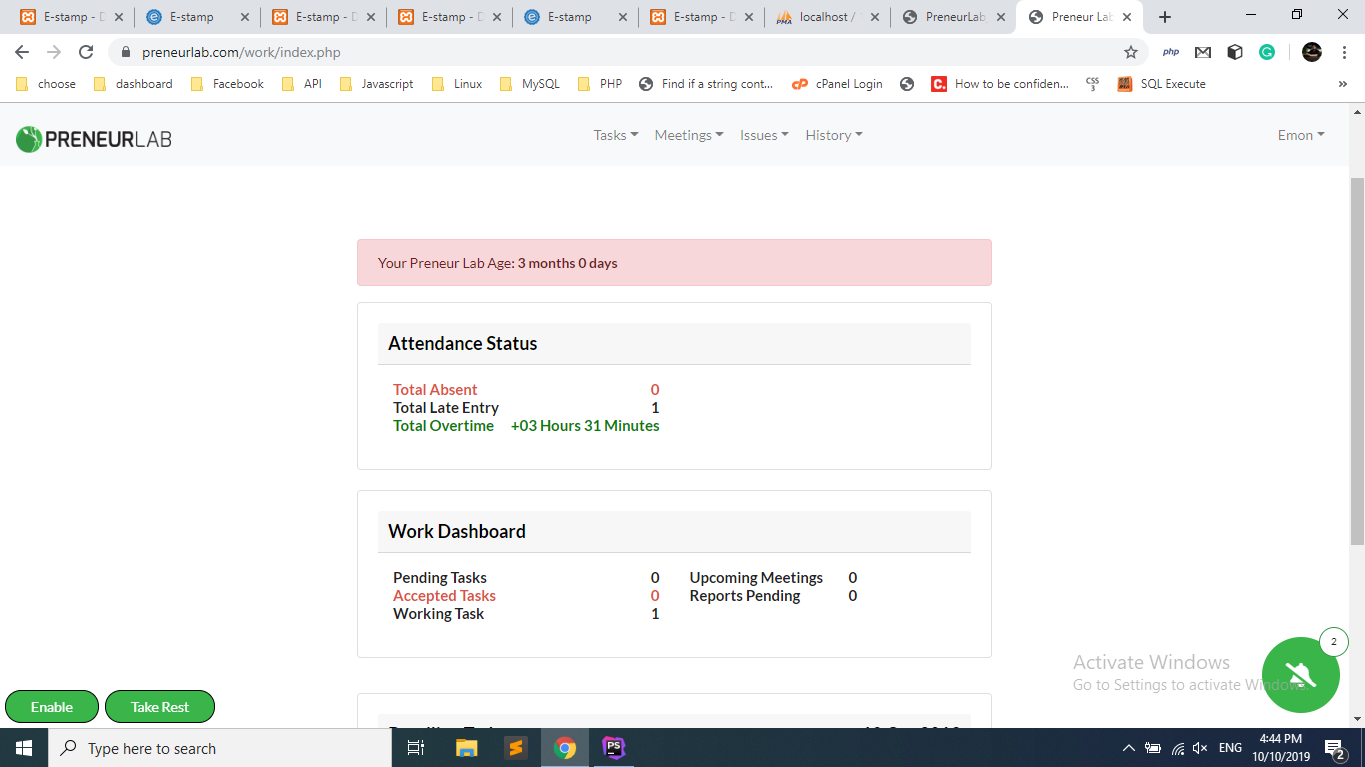
Task: Open Chrome's three-dot menu
Action: pyautogui.click(x=1344, y=52)
